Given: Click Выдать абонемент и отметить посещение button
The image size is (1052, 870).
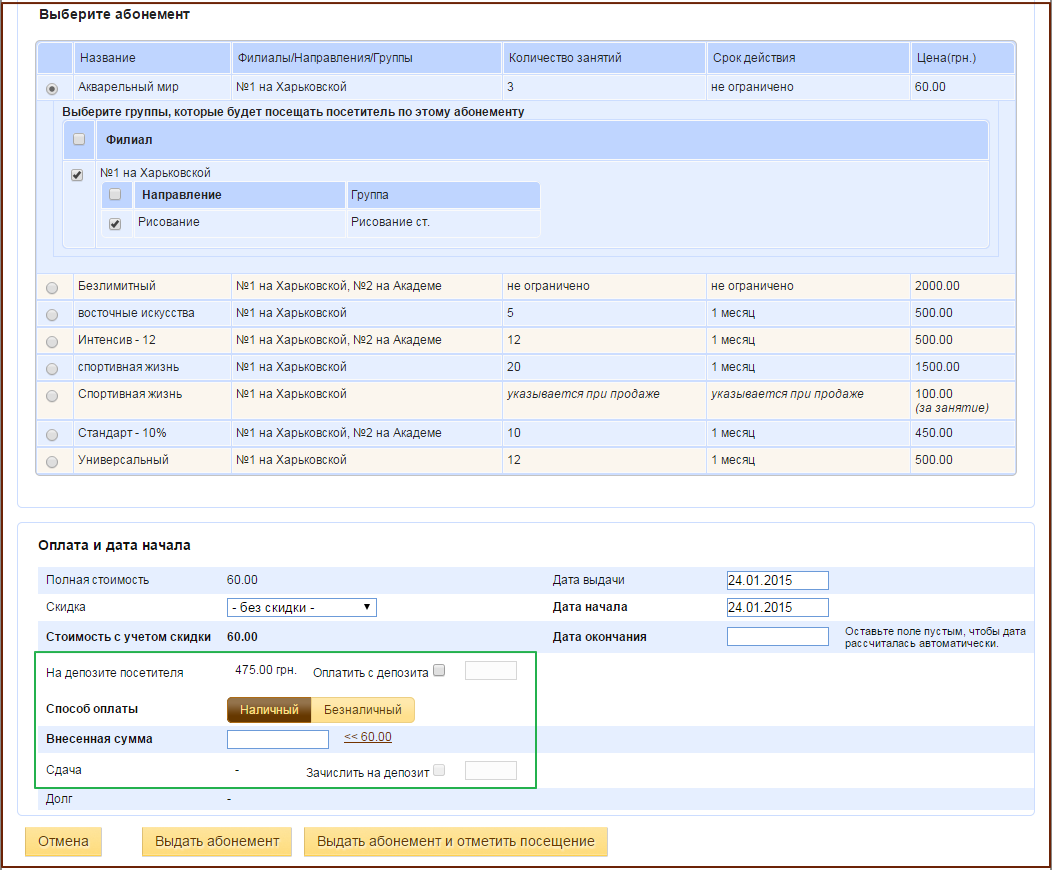Looking at the screenshot, I should tap(456, 841).
